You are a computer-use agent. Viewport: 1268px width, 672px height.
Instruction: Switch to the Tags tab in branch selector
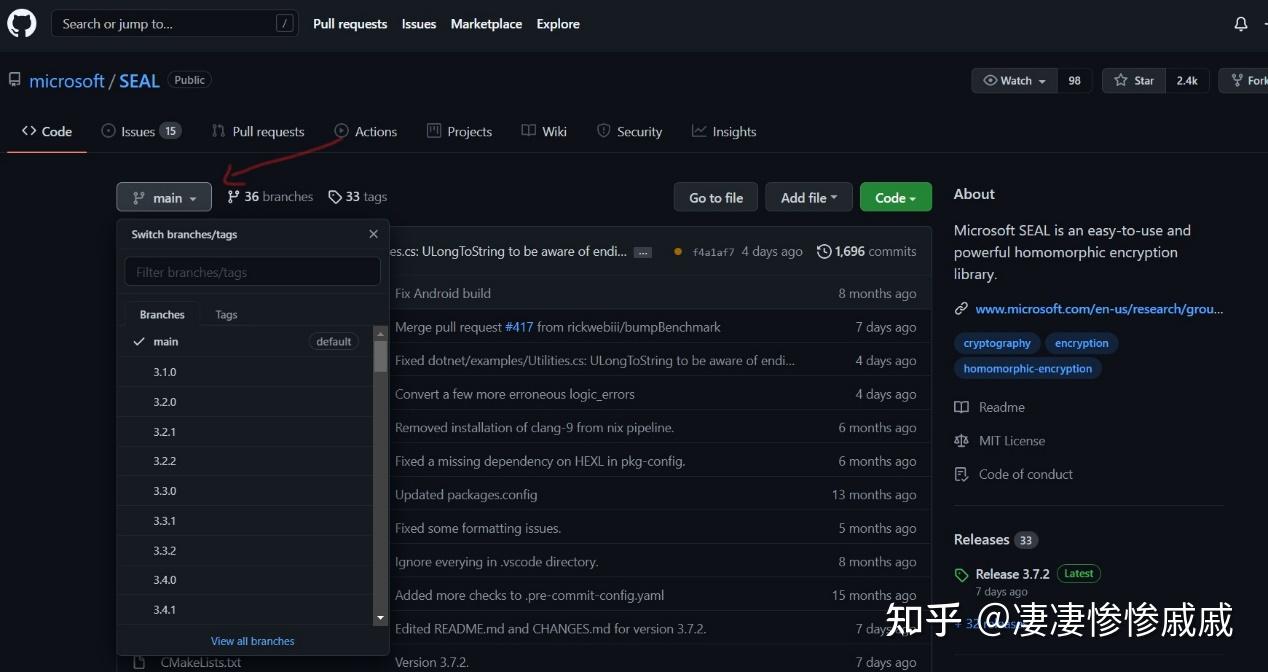point(226,314)
